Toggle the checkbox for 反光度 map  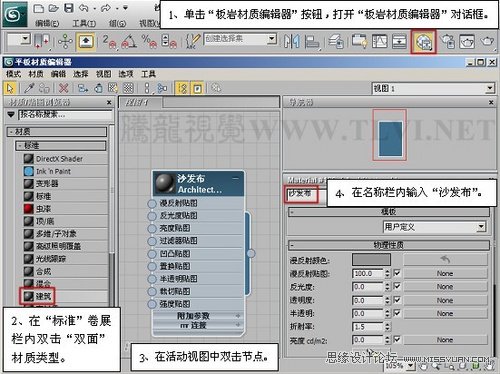(x=397, y=286)
